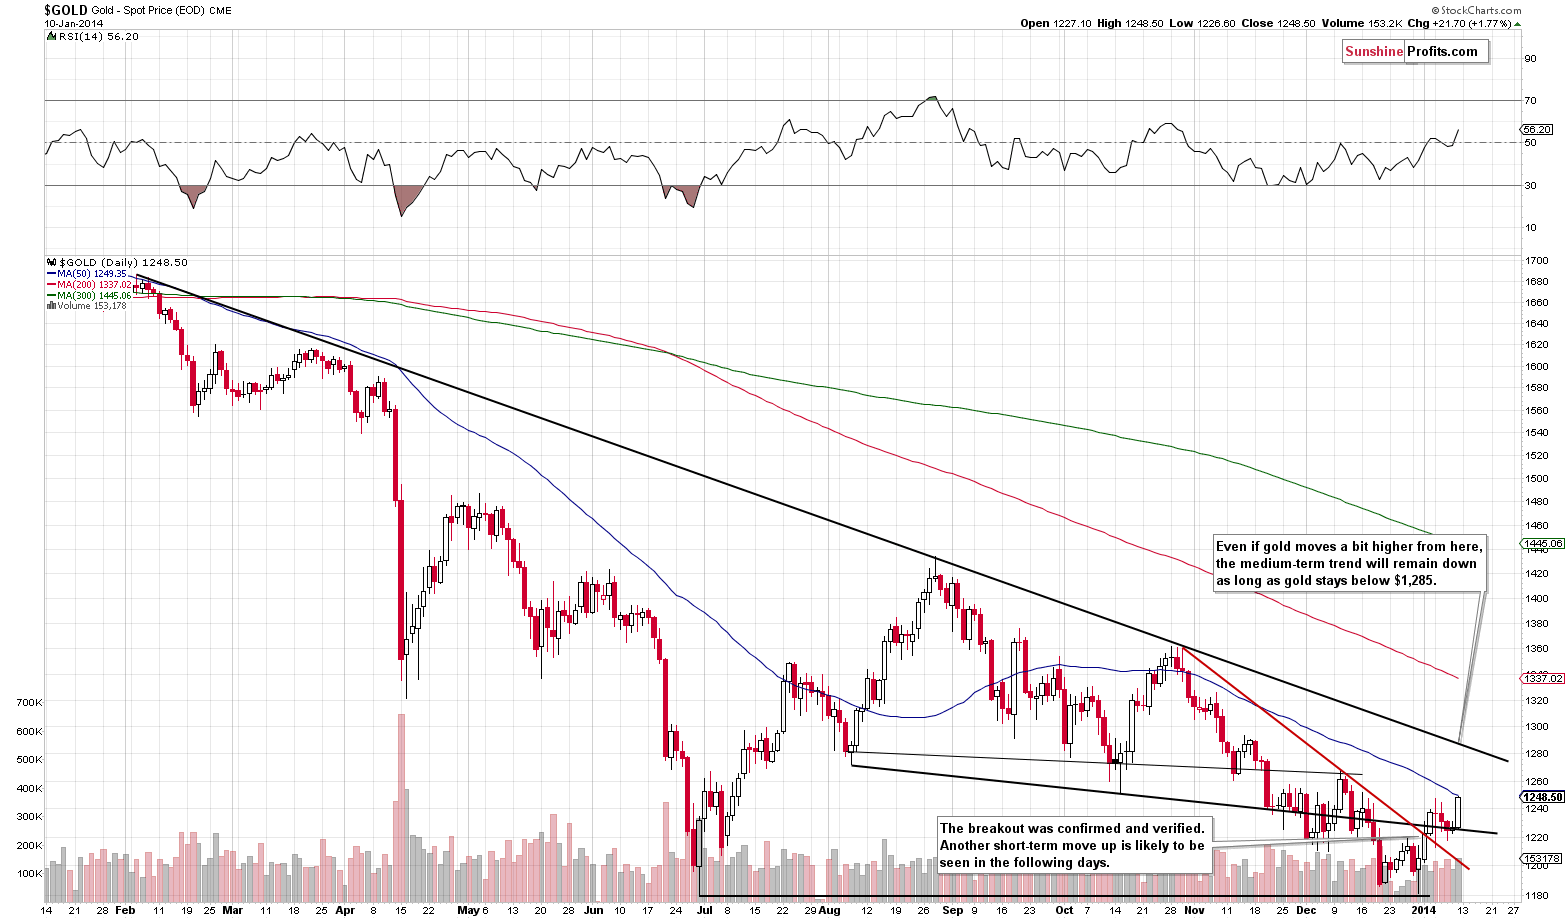This screenshot has width=1565, height=919.
Task: Click the 1500 price axis label
Action: point(1537,478)
